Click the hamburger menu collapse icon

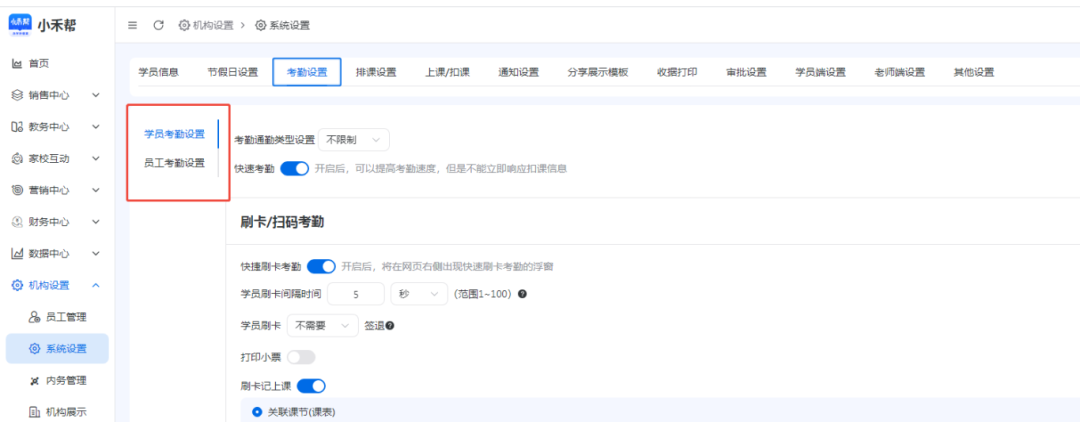click(x=133, y=25)
